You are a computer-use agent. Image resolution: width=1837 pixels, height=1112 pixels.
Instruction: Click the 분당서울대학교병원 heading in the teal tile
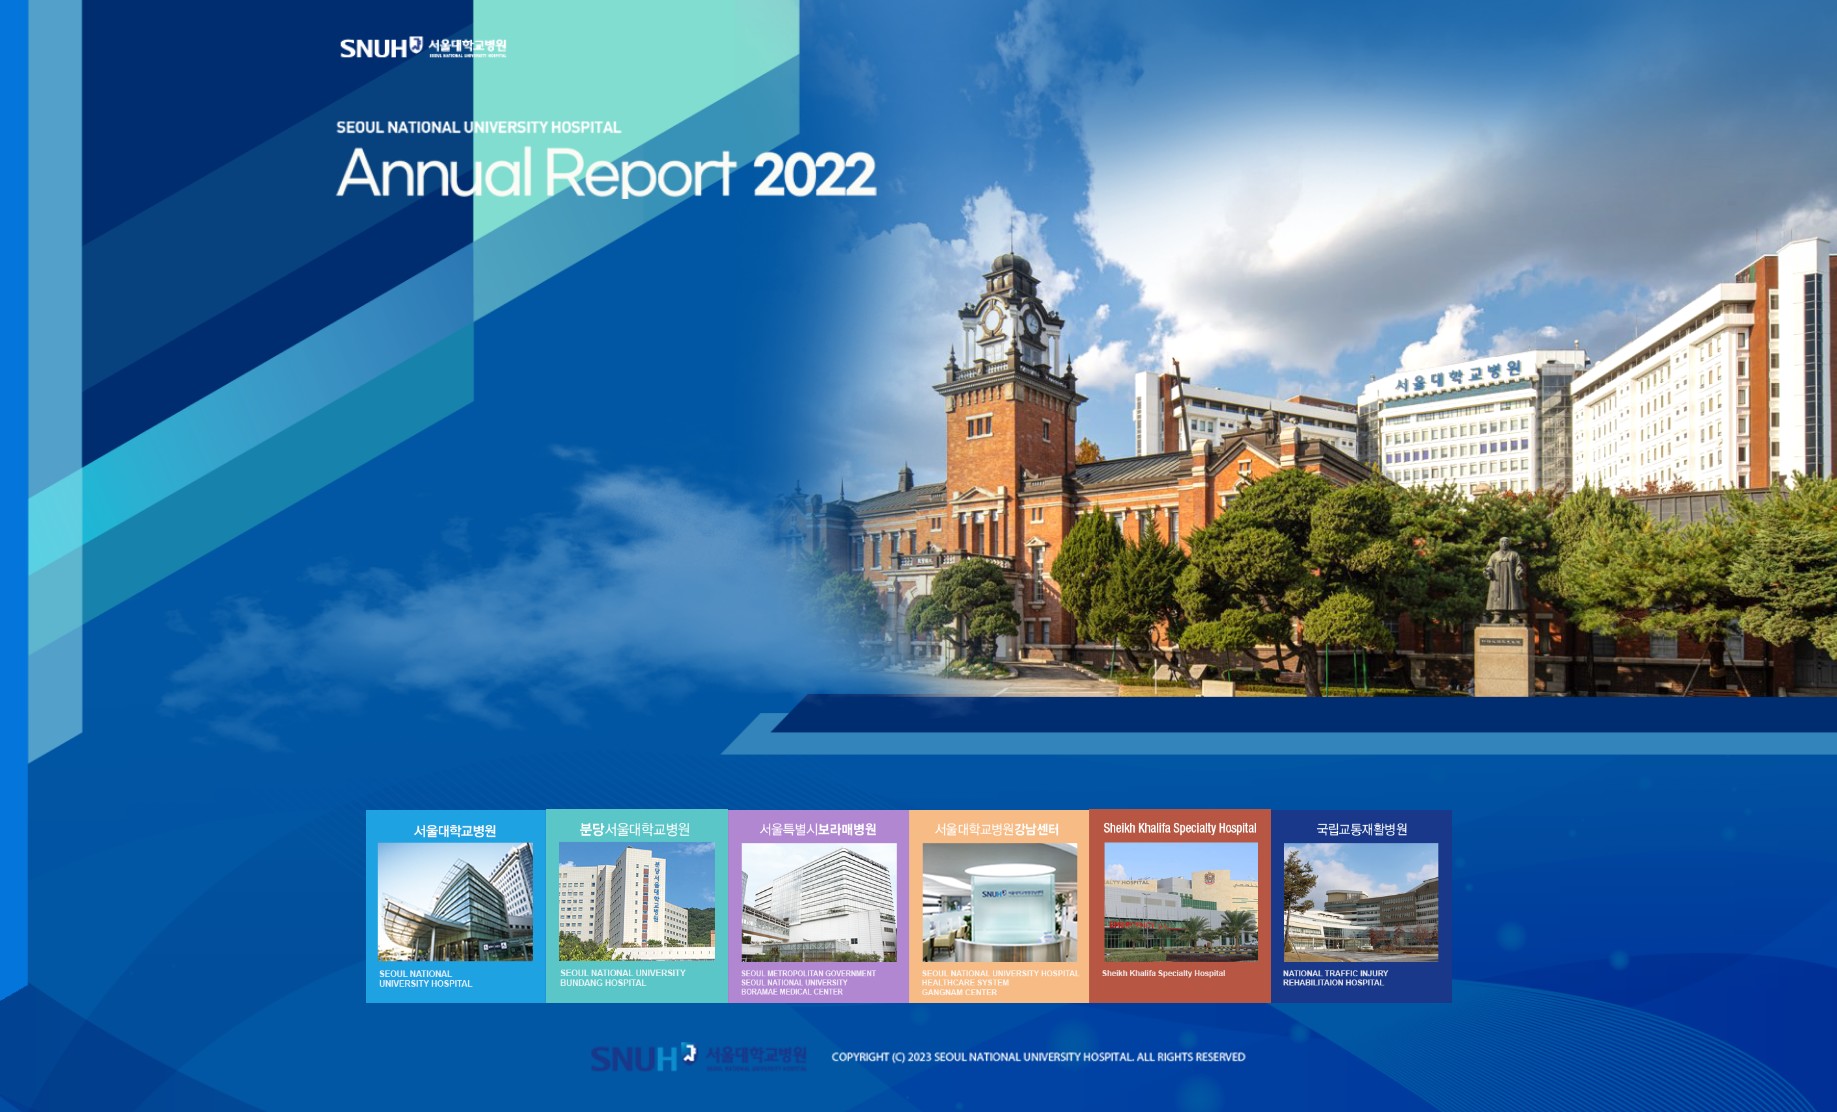[x=635, y=829]
